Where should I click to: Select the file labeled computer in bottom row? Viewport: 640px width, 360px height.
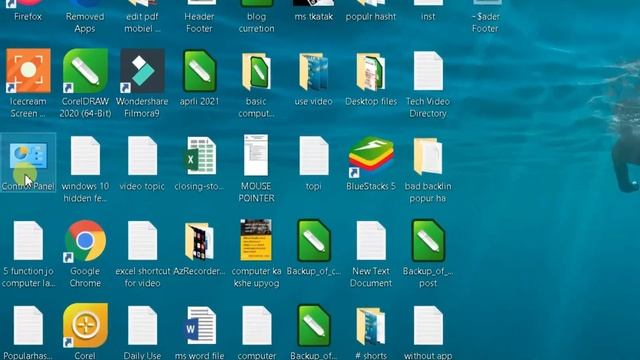256,326
